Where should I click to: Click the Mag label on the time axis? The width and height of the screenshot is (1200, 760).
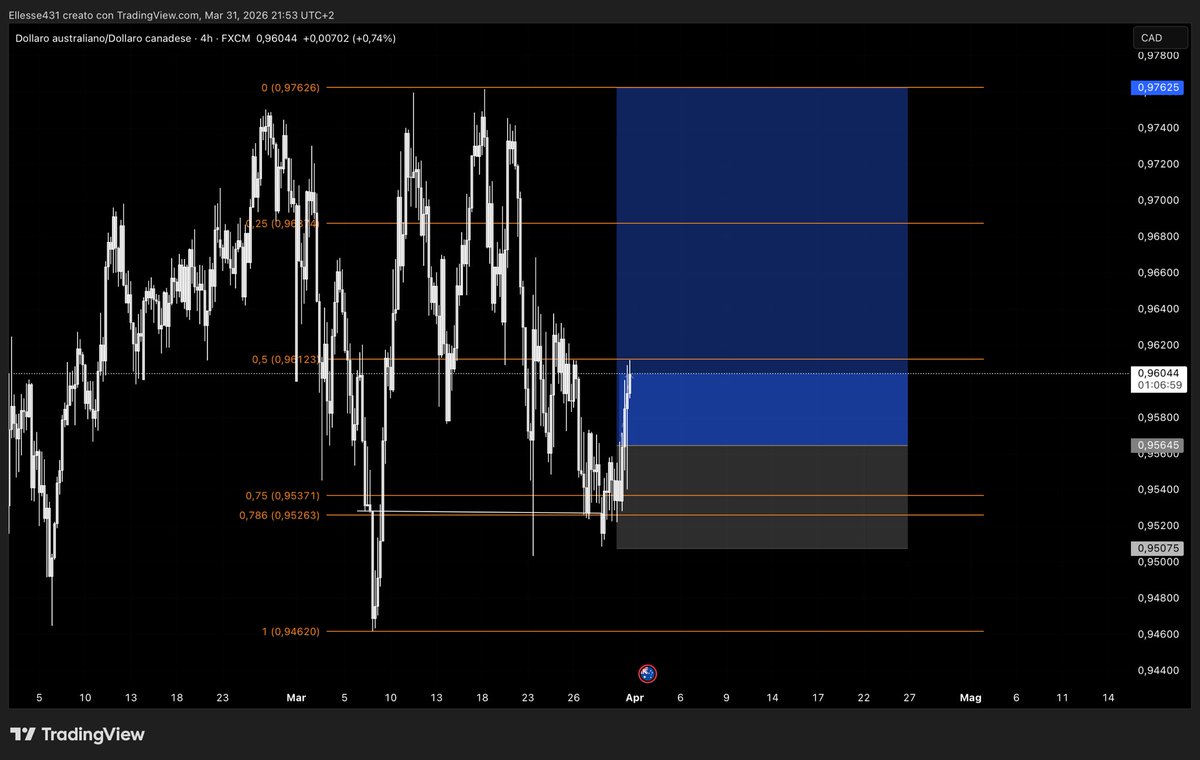(x=969, y=697)
